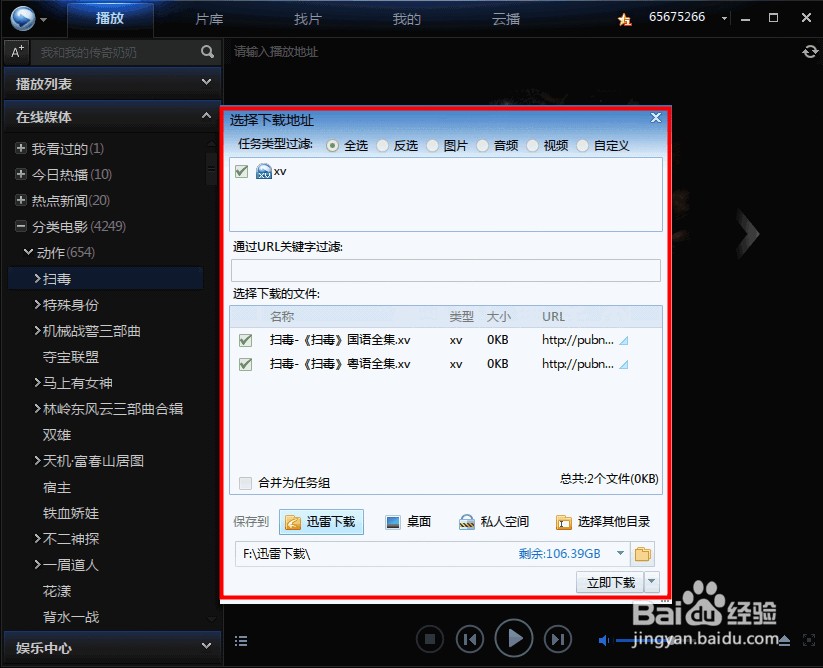Switch to the 播放 tab
This screenshot has width=823, height=668.
110,19
